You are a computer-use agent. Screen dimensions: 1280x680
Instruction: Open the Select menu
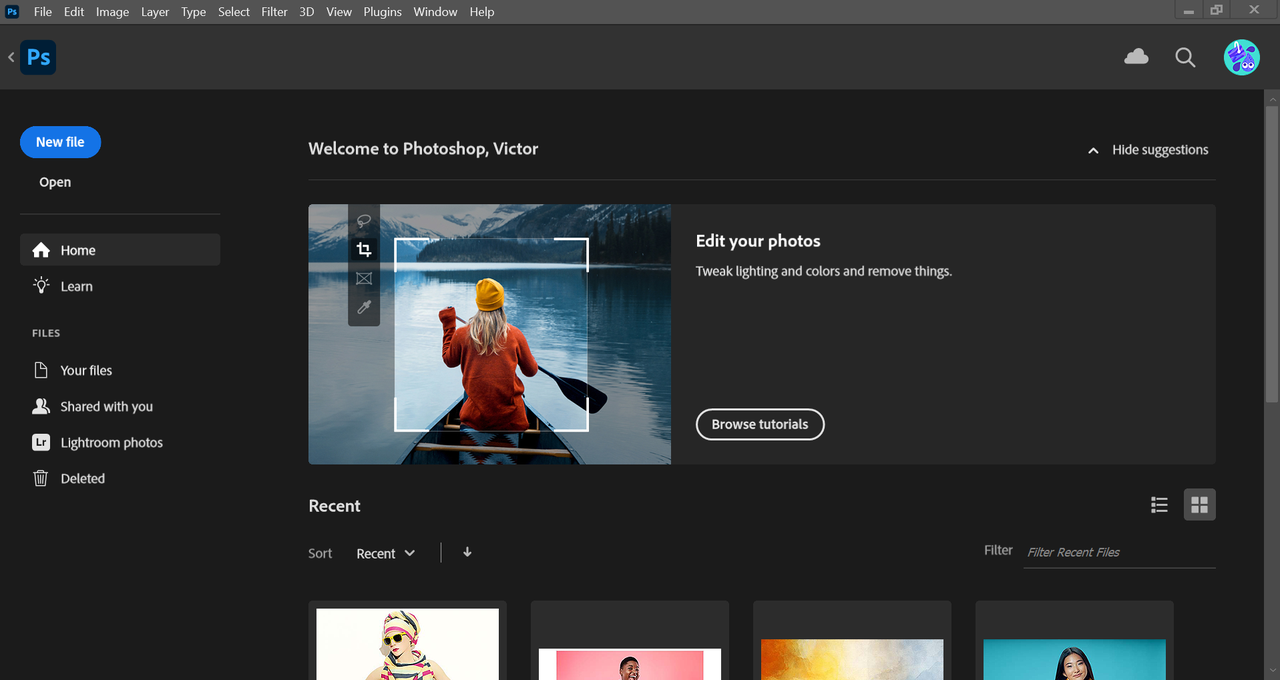pyautogui.click(x=234, y=12)
